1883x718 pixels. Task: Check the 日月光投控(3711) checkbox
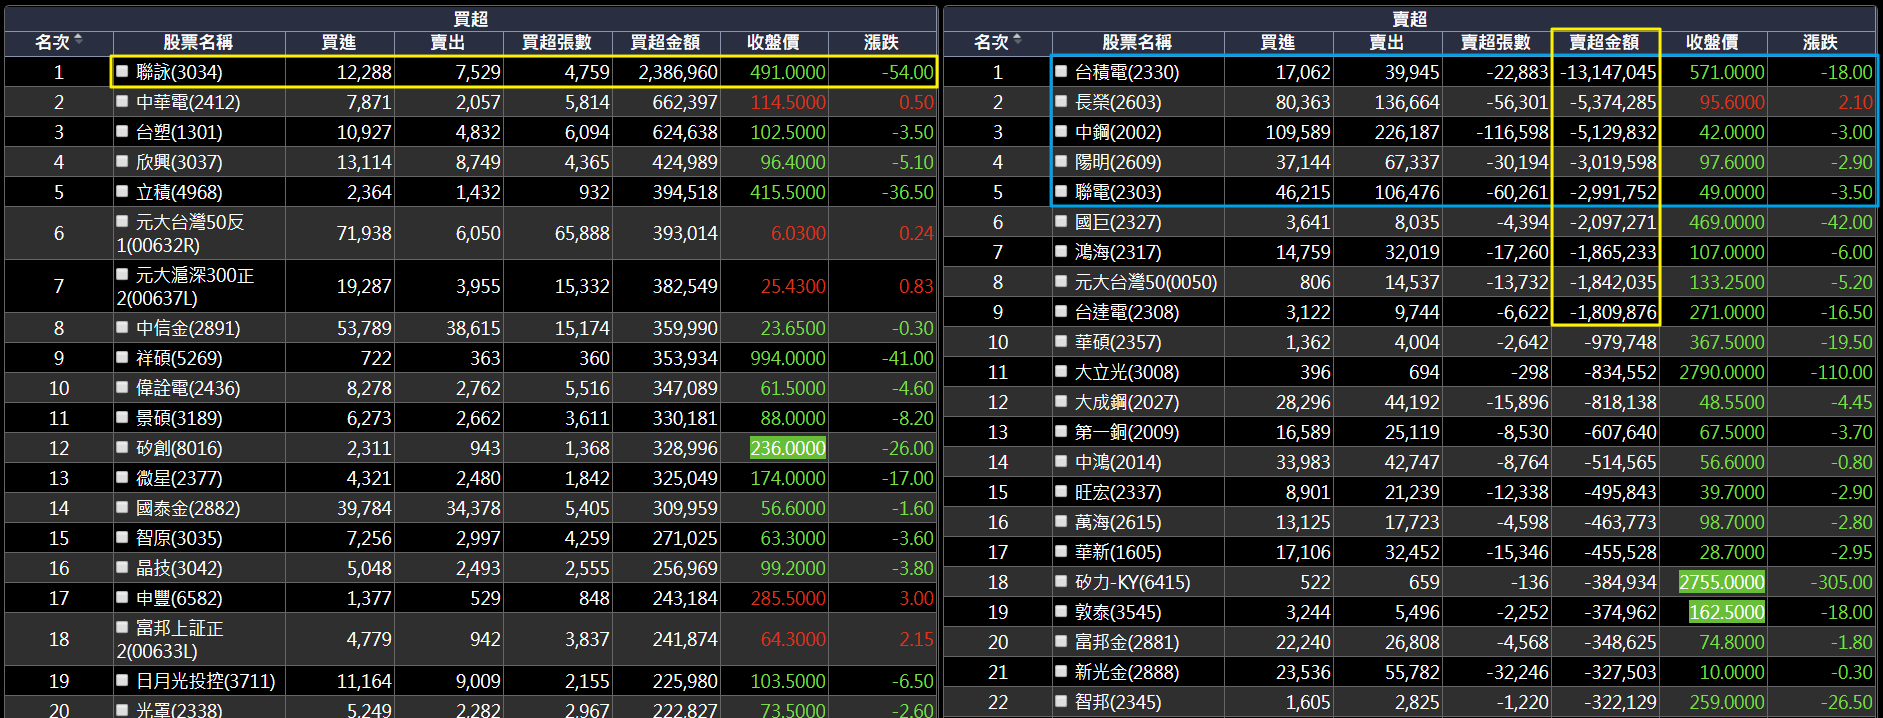(122, 680)
